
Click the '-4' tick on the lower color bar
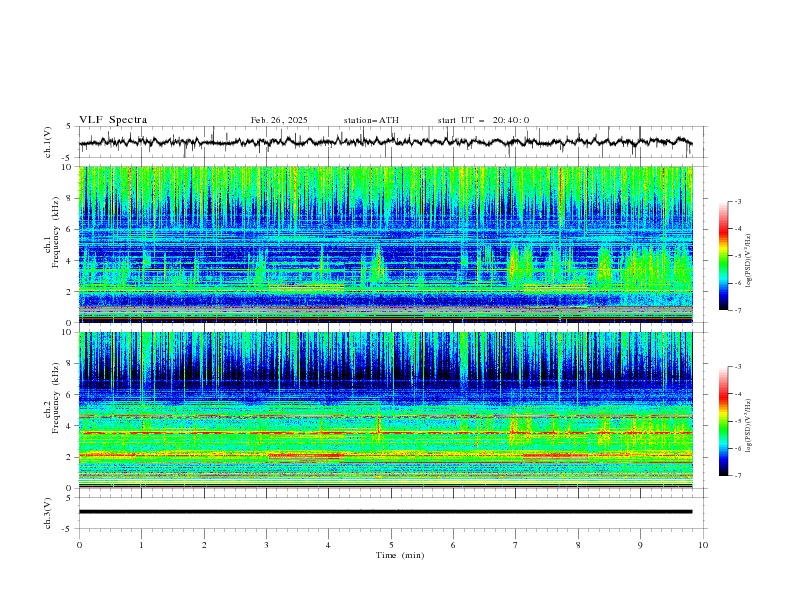(x=738, y=394)
